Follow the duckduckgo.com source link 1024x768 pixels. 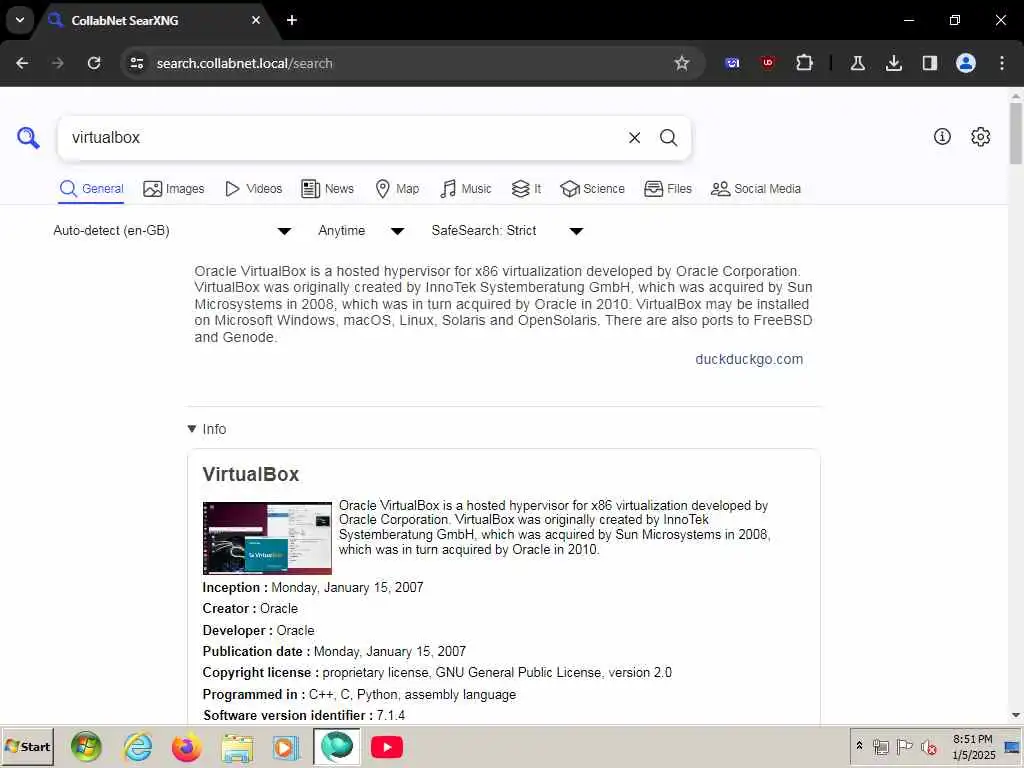[749, 359]
